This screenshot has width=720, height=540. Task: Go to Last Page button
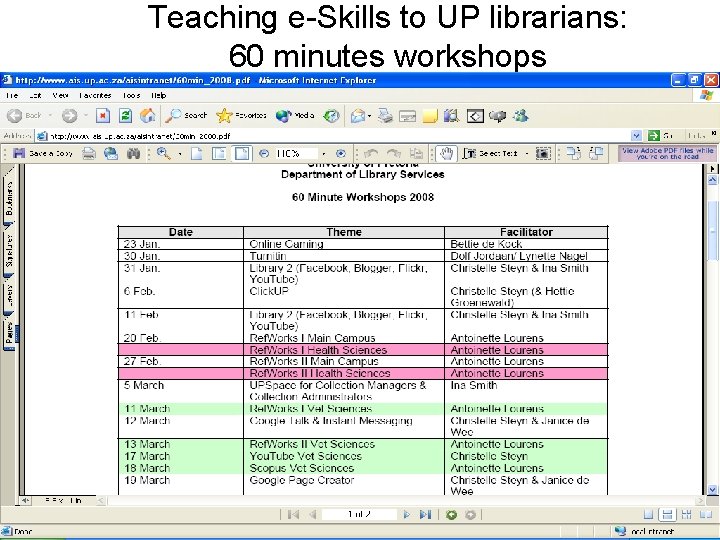(x=425, y=515)
